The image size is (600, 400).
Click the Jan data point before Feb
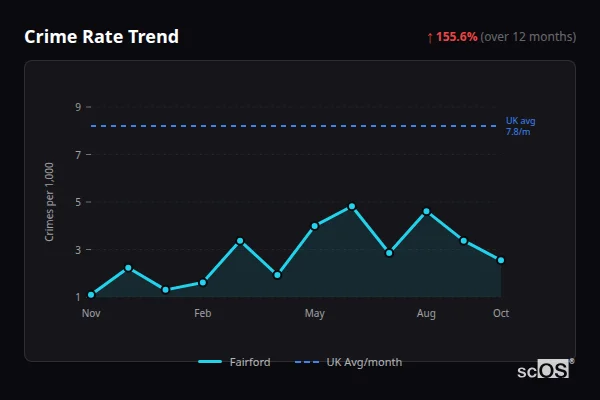[x=166, y=290]
